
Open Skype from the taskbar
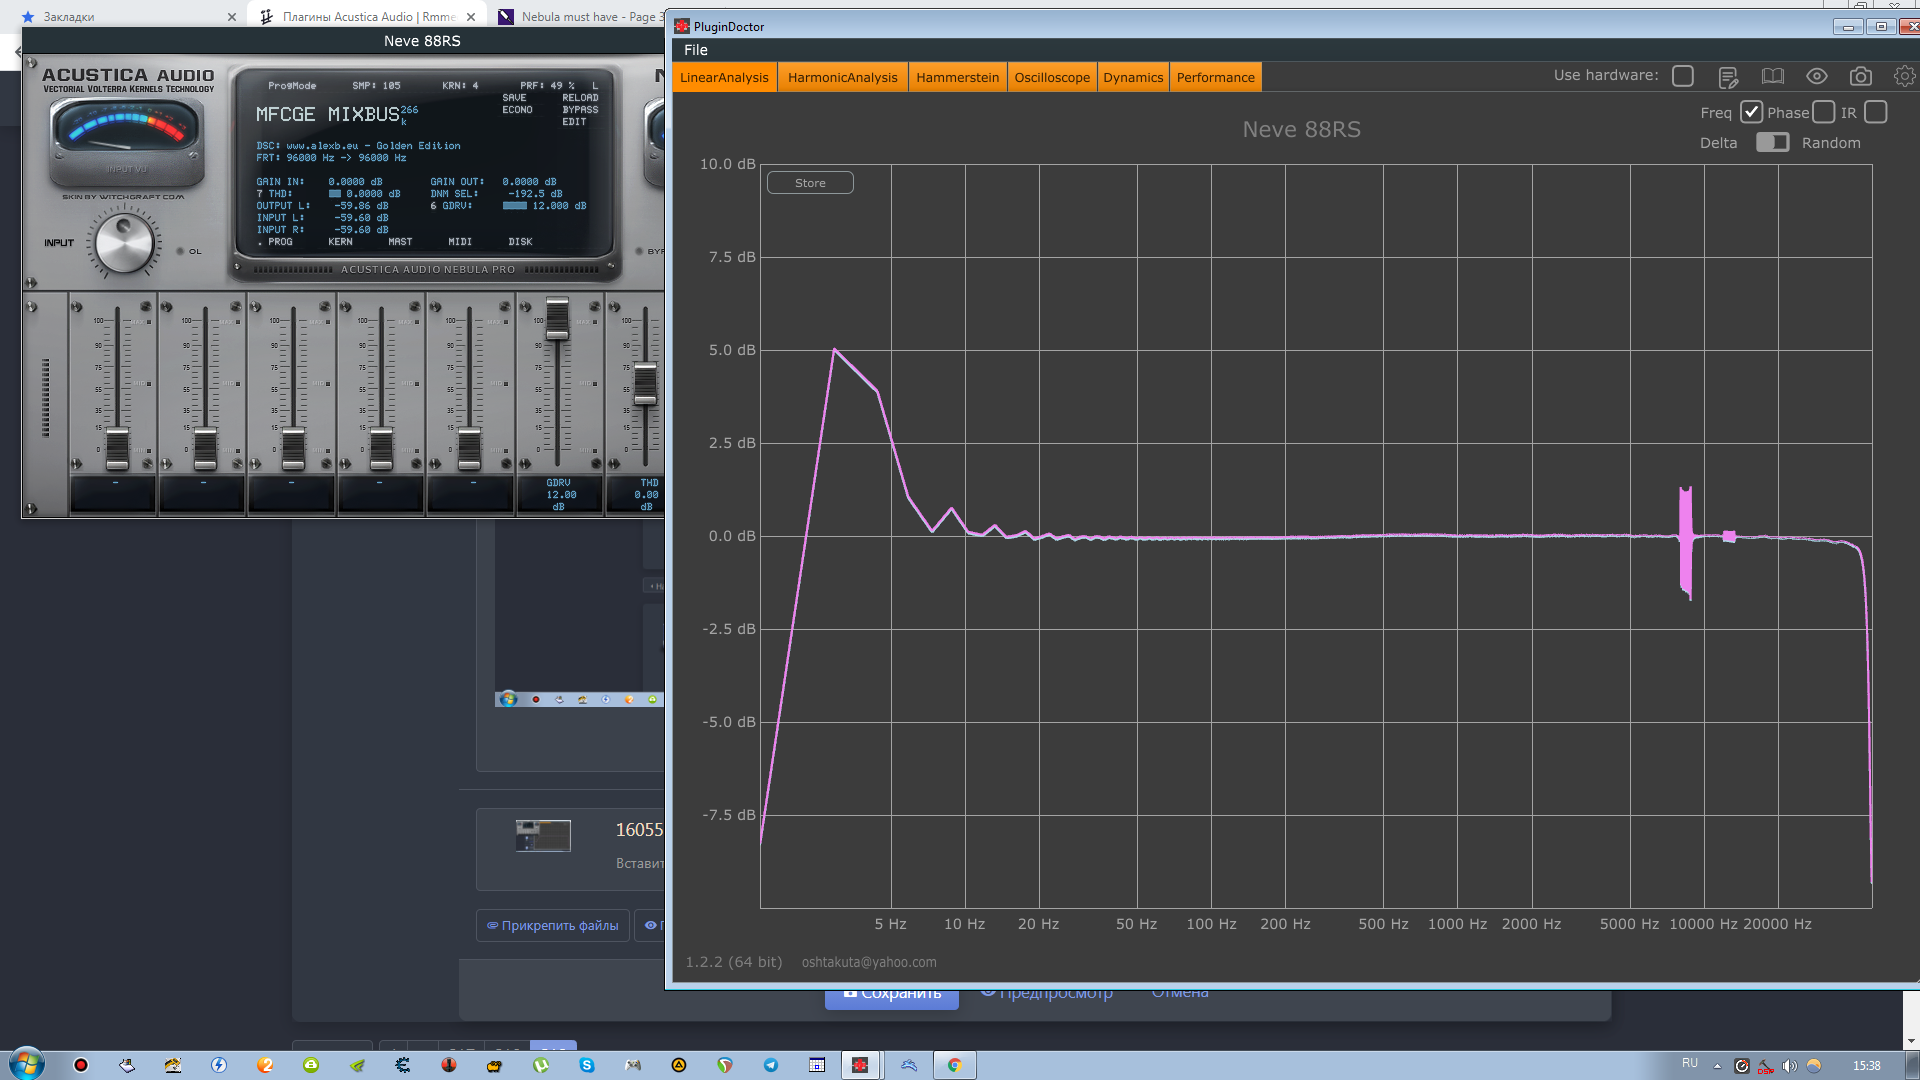point(587,1065)
